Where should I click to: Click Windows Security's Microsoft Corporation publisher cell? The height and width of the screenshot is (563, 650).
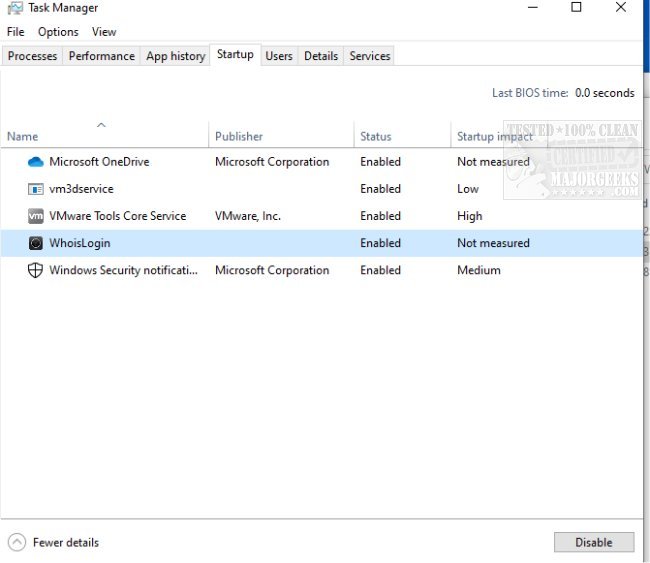pos(272,270)
